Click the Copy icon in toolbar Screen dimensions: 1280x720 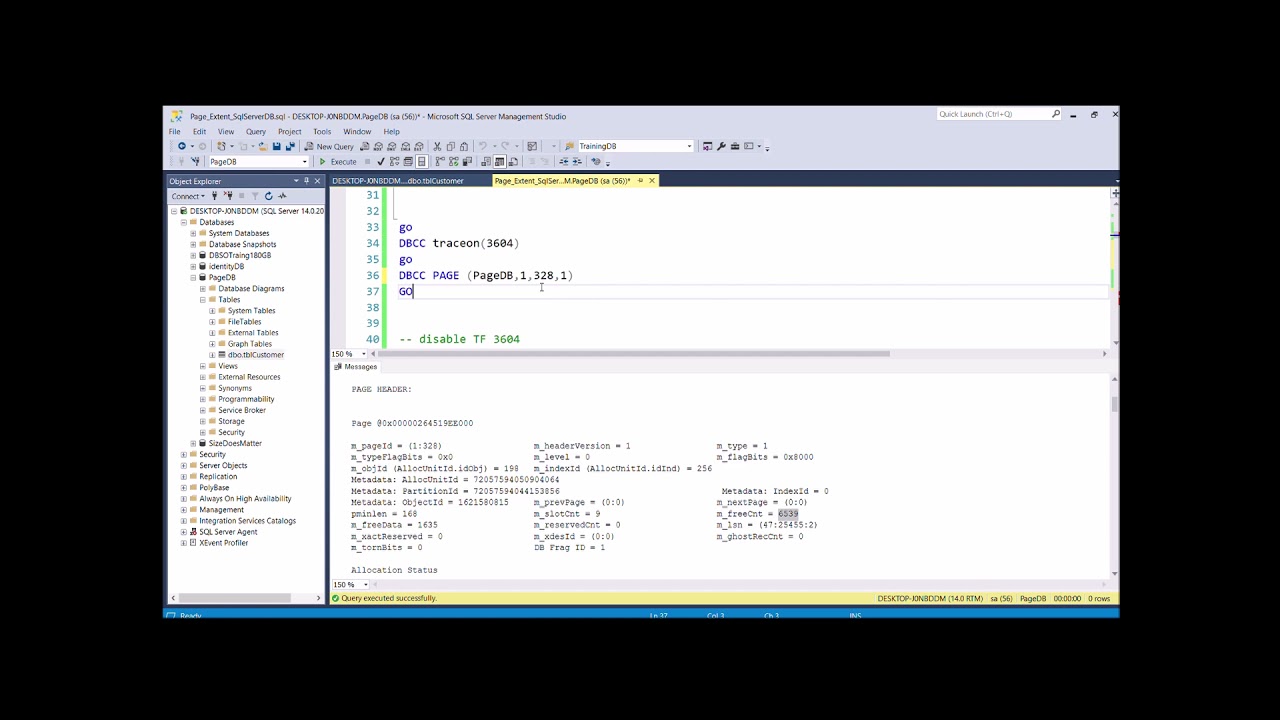(x=450, y=146)
